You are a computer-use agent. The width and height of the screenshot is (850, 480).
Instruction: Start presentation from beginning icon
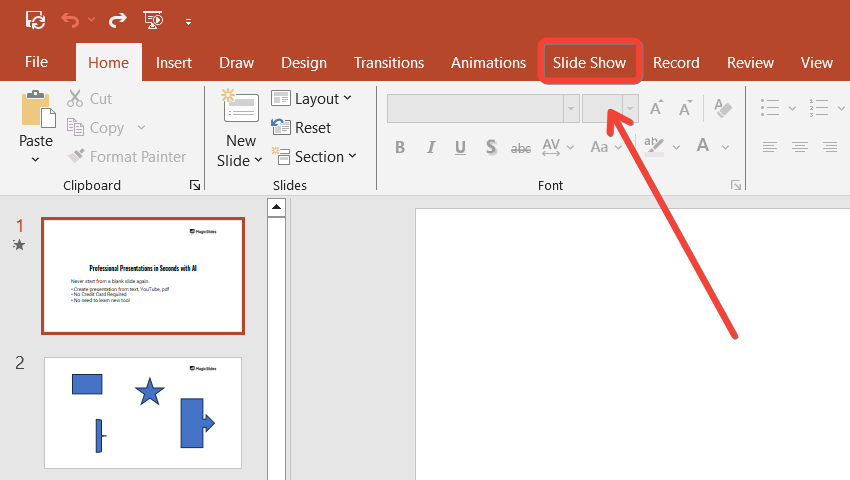click(x=153, y=19)
